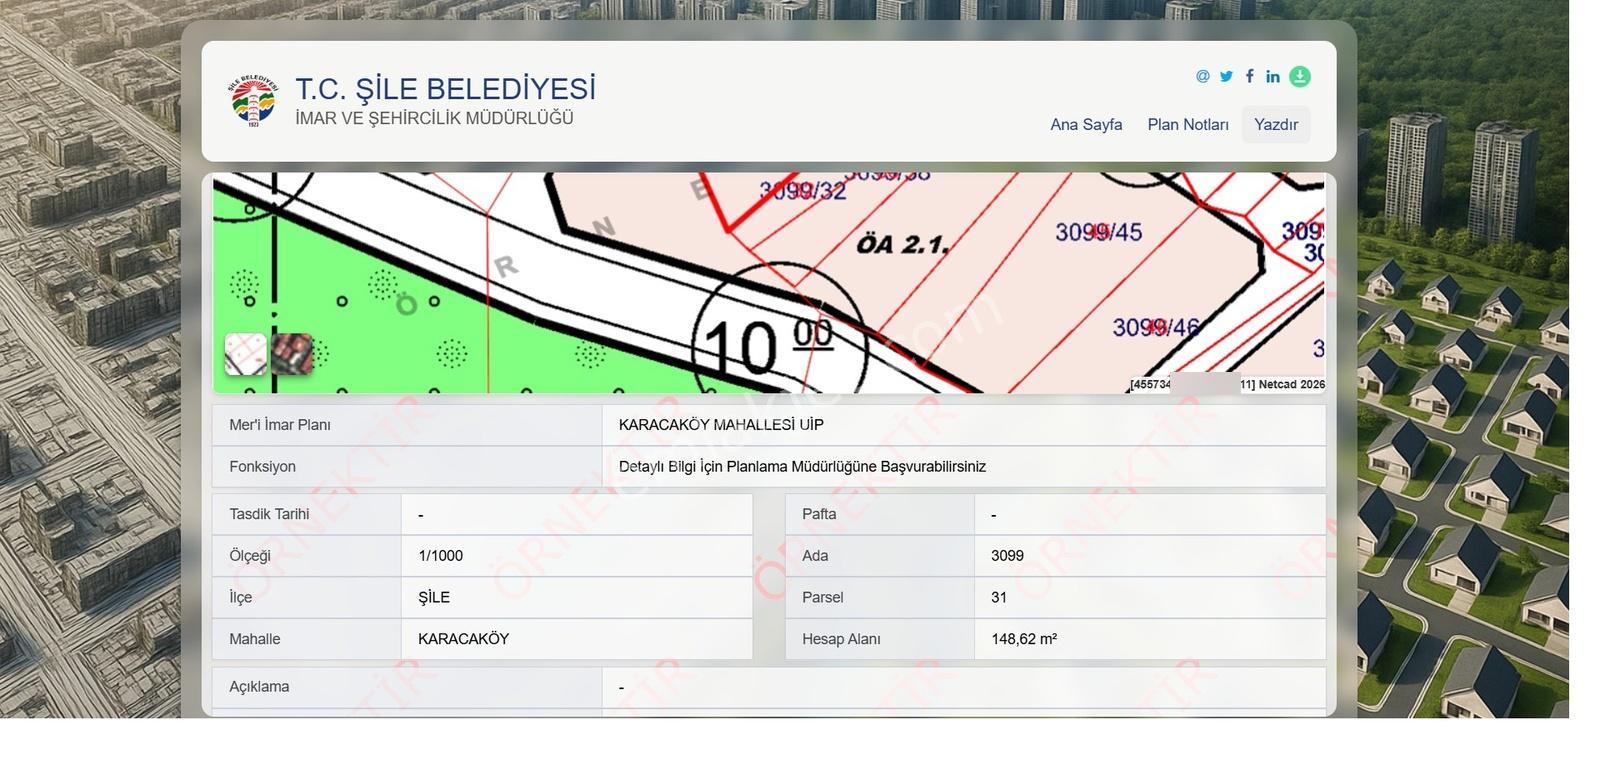Click parcel label 3099/32 on map
The width and height of the screenshot is (1600, 765).
click(802, 190)
